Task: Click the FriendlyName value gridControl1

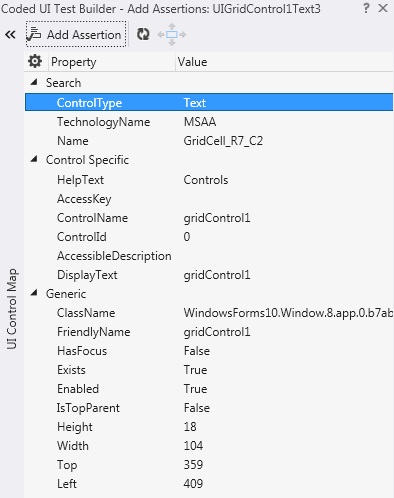Action: tap(217, 332)
